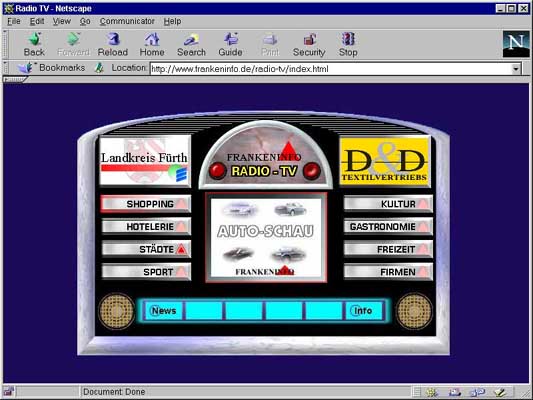Viewport: 533px width, 400px height.
Task: Open the Navigator icon in the component bar
Action: pyautogui.click(x=432, y=392)
